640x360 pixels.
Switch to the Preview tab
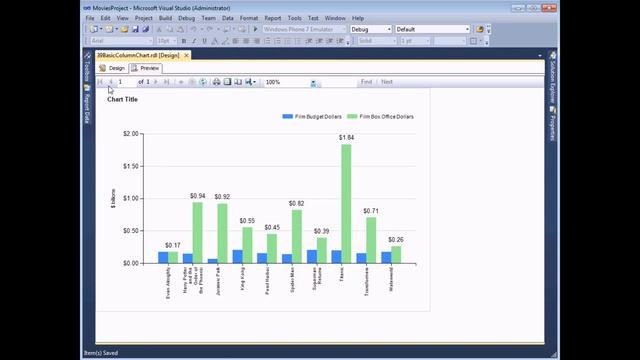pos(145,68)
